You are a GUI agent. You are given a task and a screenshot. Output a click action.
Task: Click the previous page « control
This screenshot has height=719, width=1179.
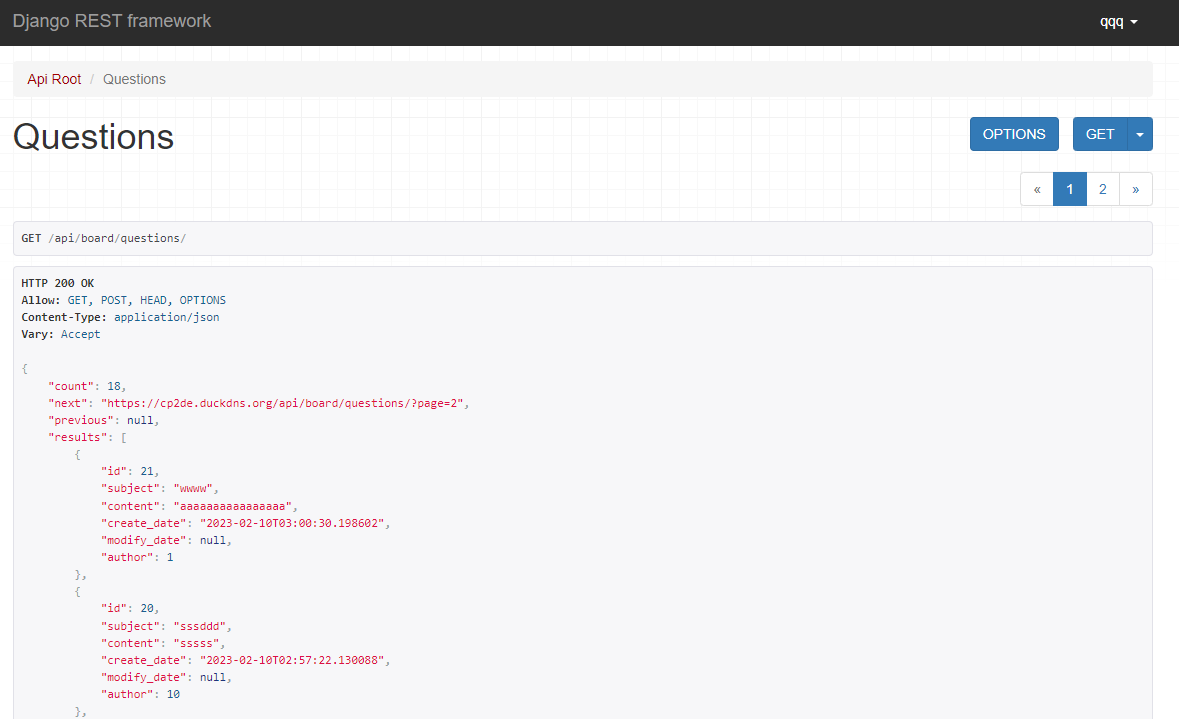point(1036,188)
